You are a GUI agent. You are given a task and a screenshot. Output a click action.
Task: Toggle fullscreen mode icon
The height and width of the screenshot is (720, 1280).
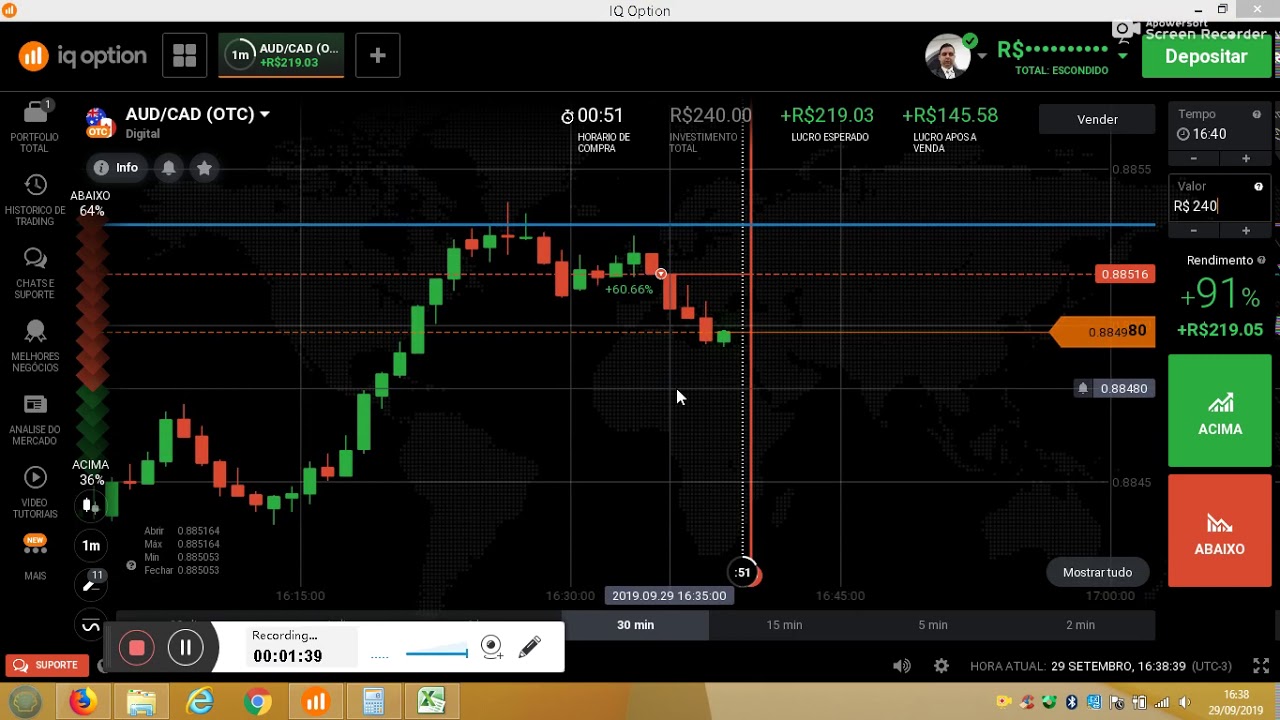pyautogui.click(x=1261, y=666)
